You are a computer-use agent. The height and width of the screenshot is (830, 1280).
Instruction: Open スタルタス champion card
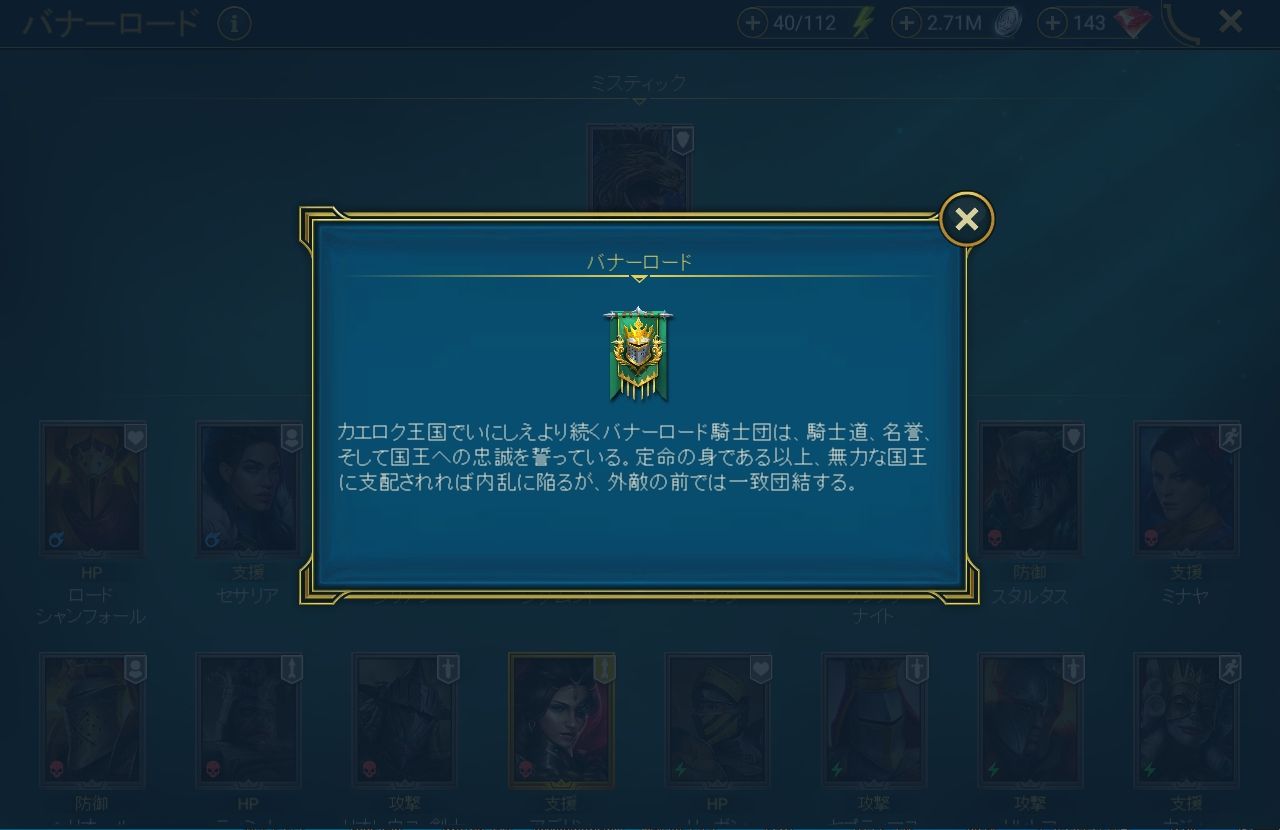1031,488
